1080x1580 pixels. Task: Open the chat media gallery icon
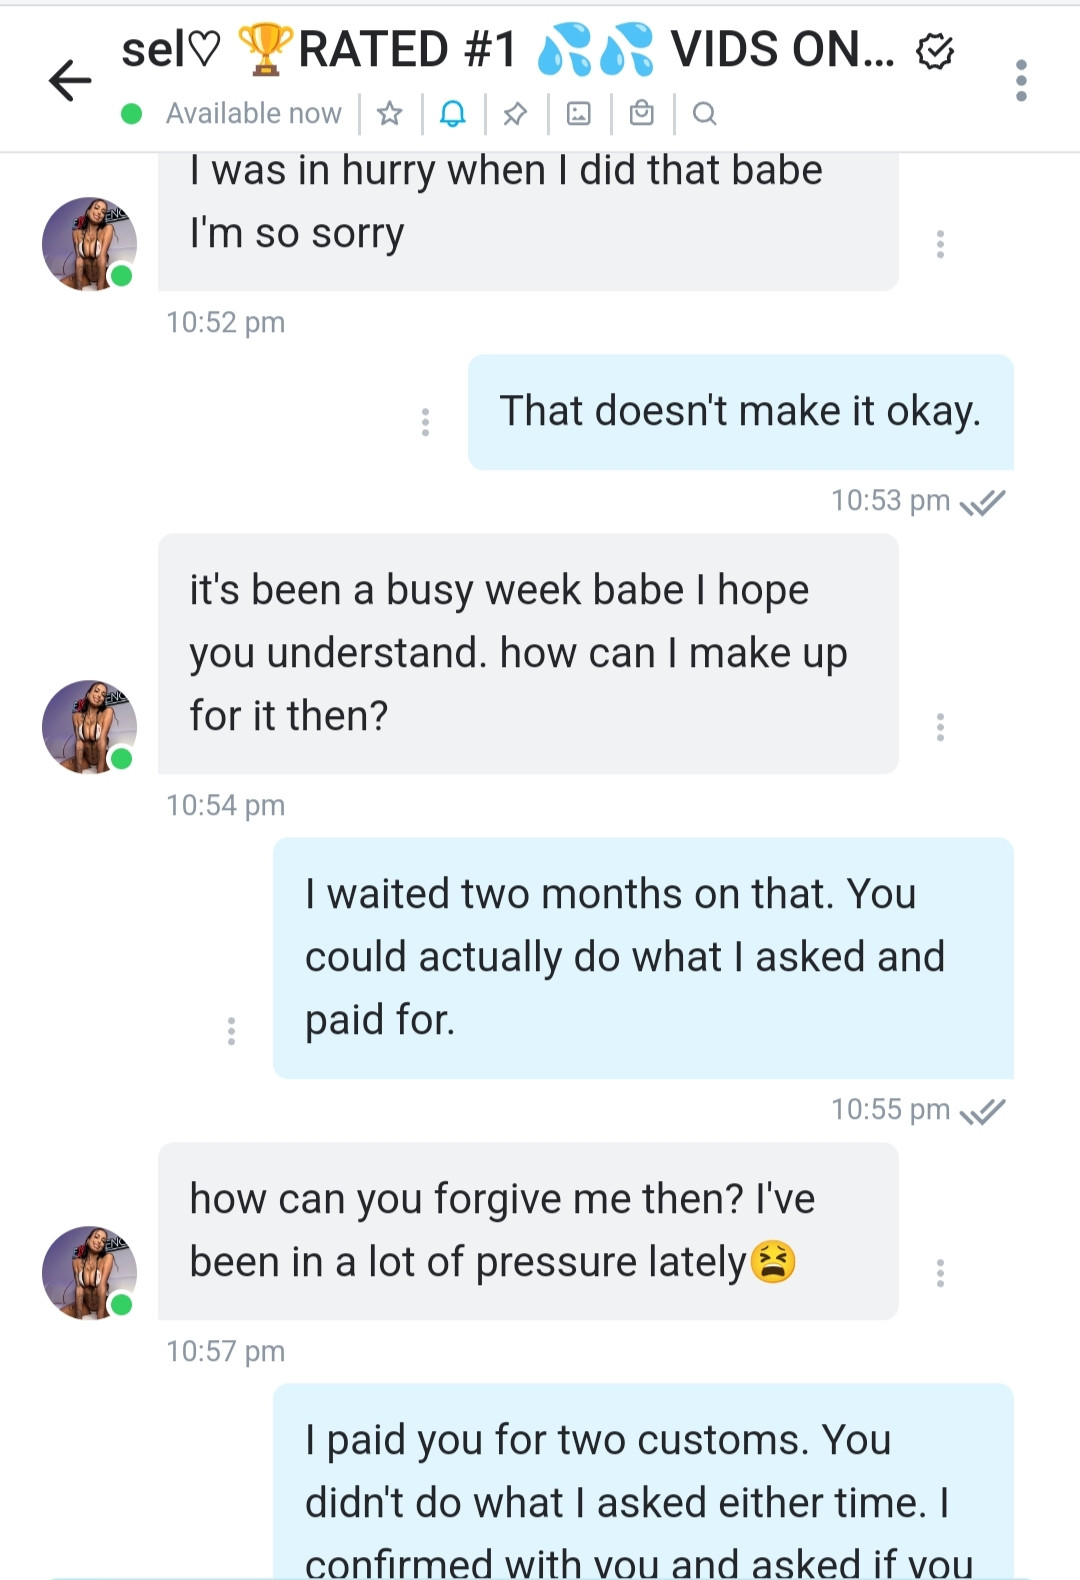coord(579,114)
